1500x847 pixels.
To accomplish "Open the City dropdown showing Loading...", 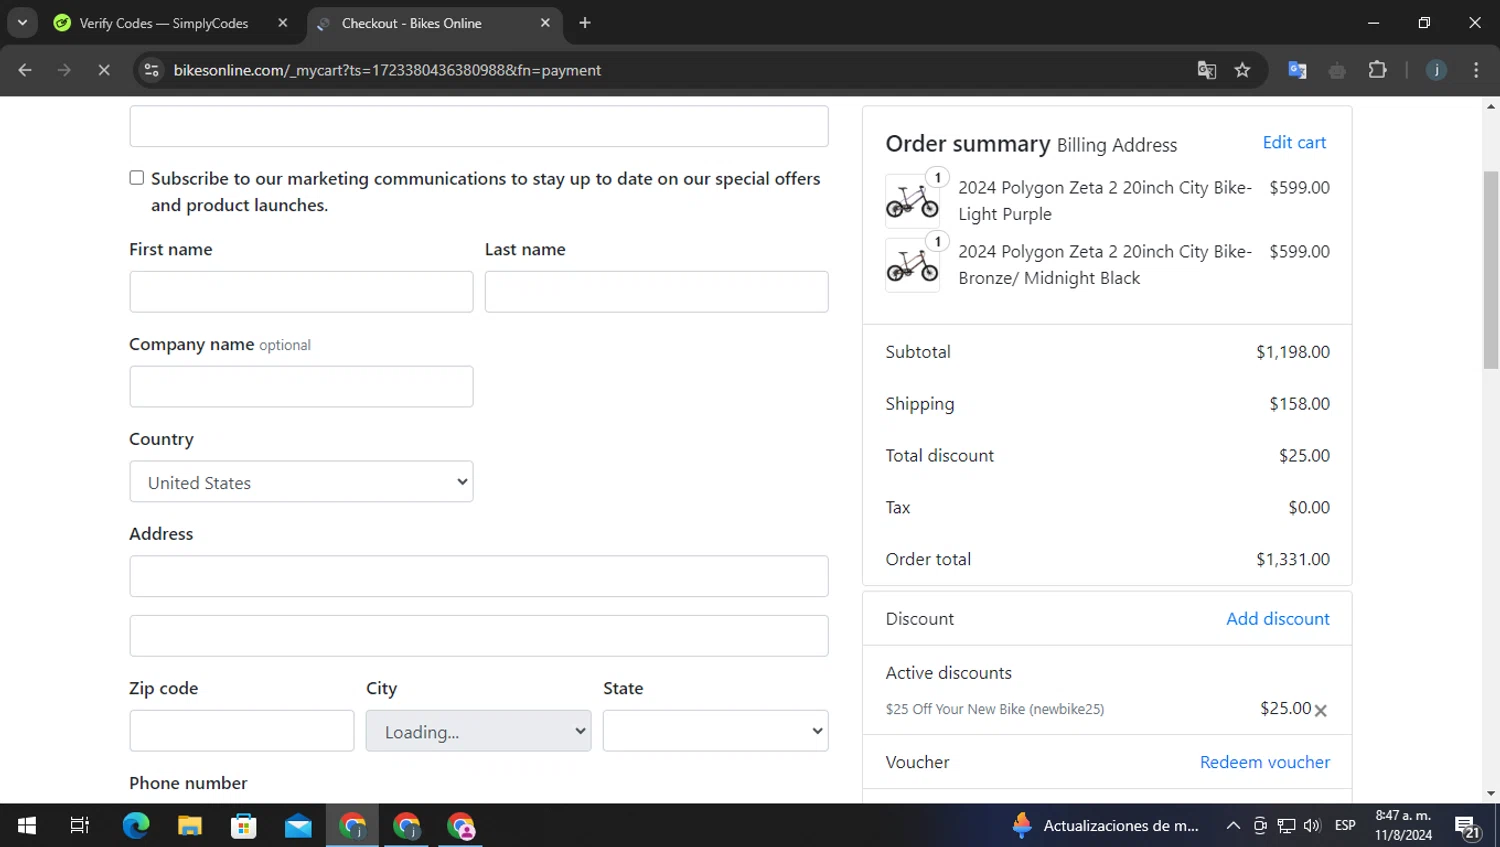I will (x=478, y=731).
